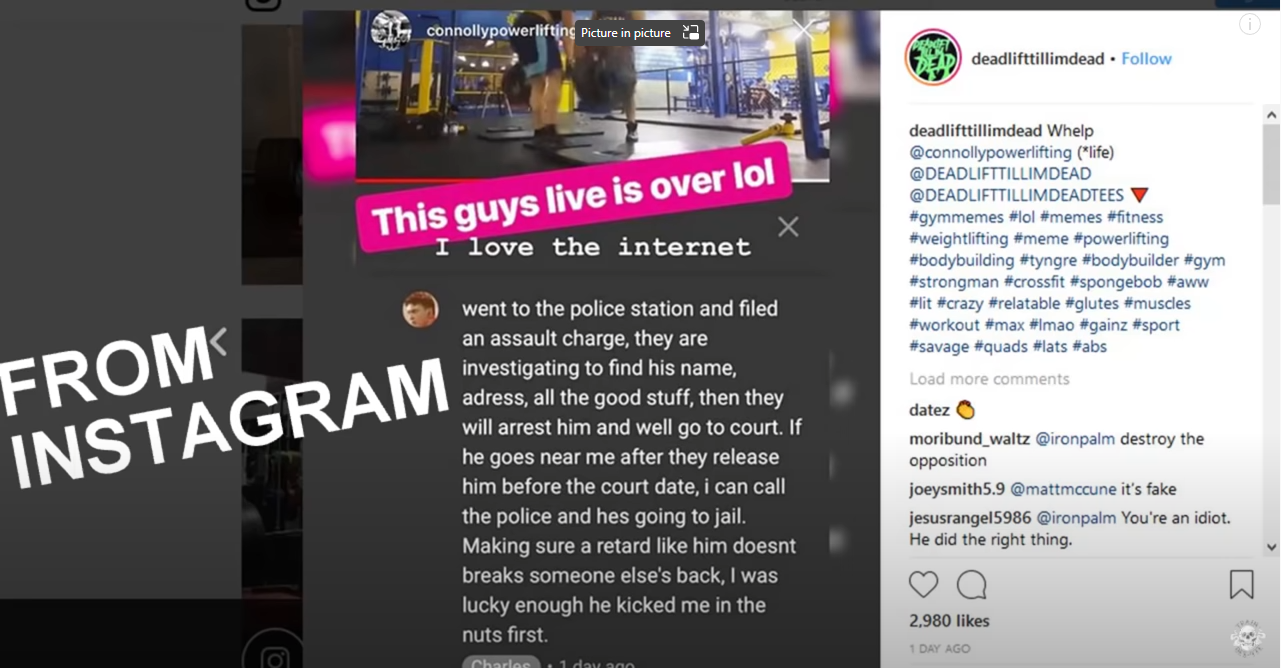Follow the deadlifttillimdead account
The image size is (1281, 668).
point(1146,59)
